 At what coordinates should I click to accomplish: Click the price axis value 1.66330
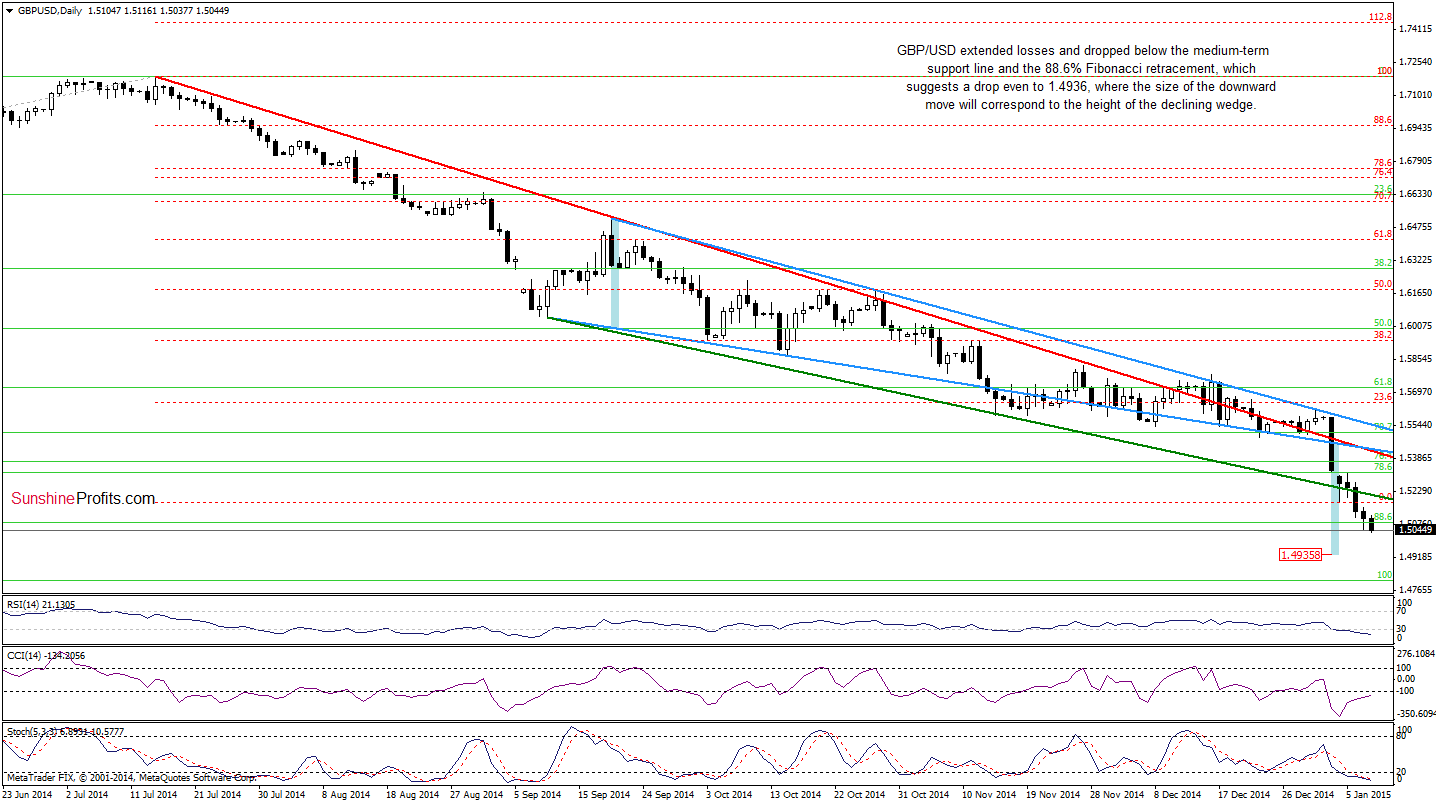point(1415,193)
